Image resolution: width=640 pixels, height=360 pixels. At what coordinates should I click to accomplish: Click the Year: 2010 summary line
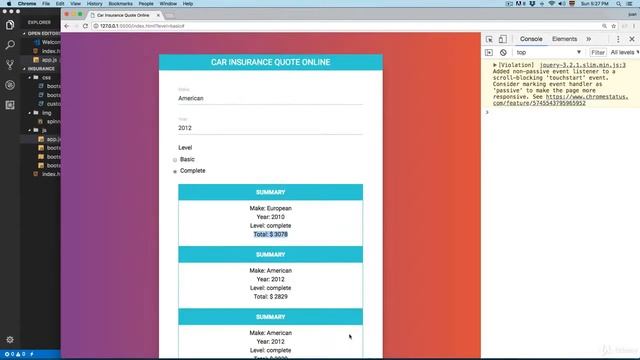(270, 217)
